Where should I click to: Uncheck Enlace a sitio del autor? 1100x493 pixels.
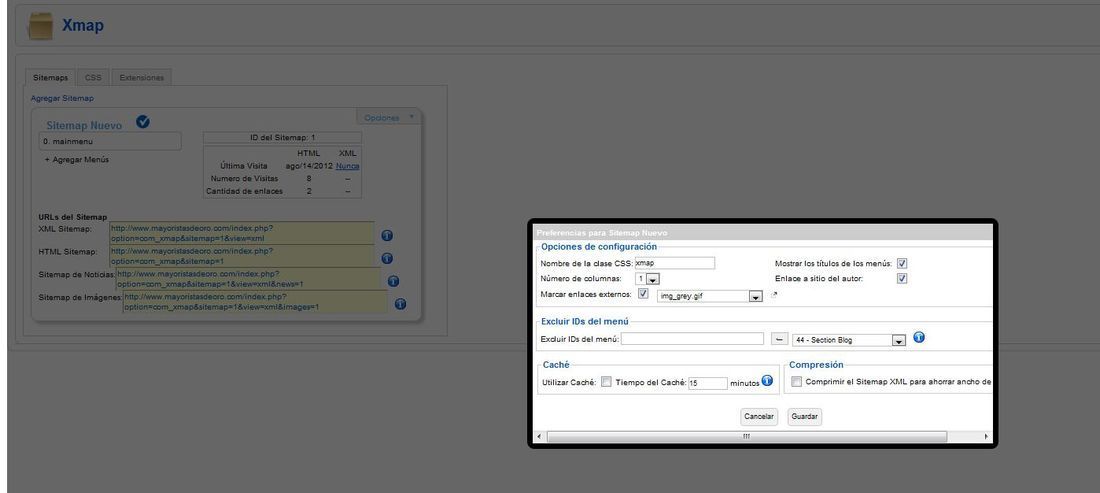pyautogui.click(x=902, y=278)
